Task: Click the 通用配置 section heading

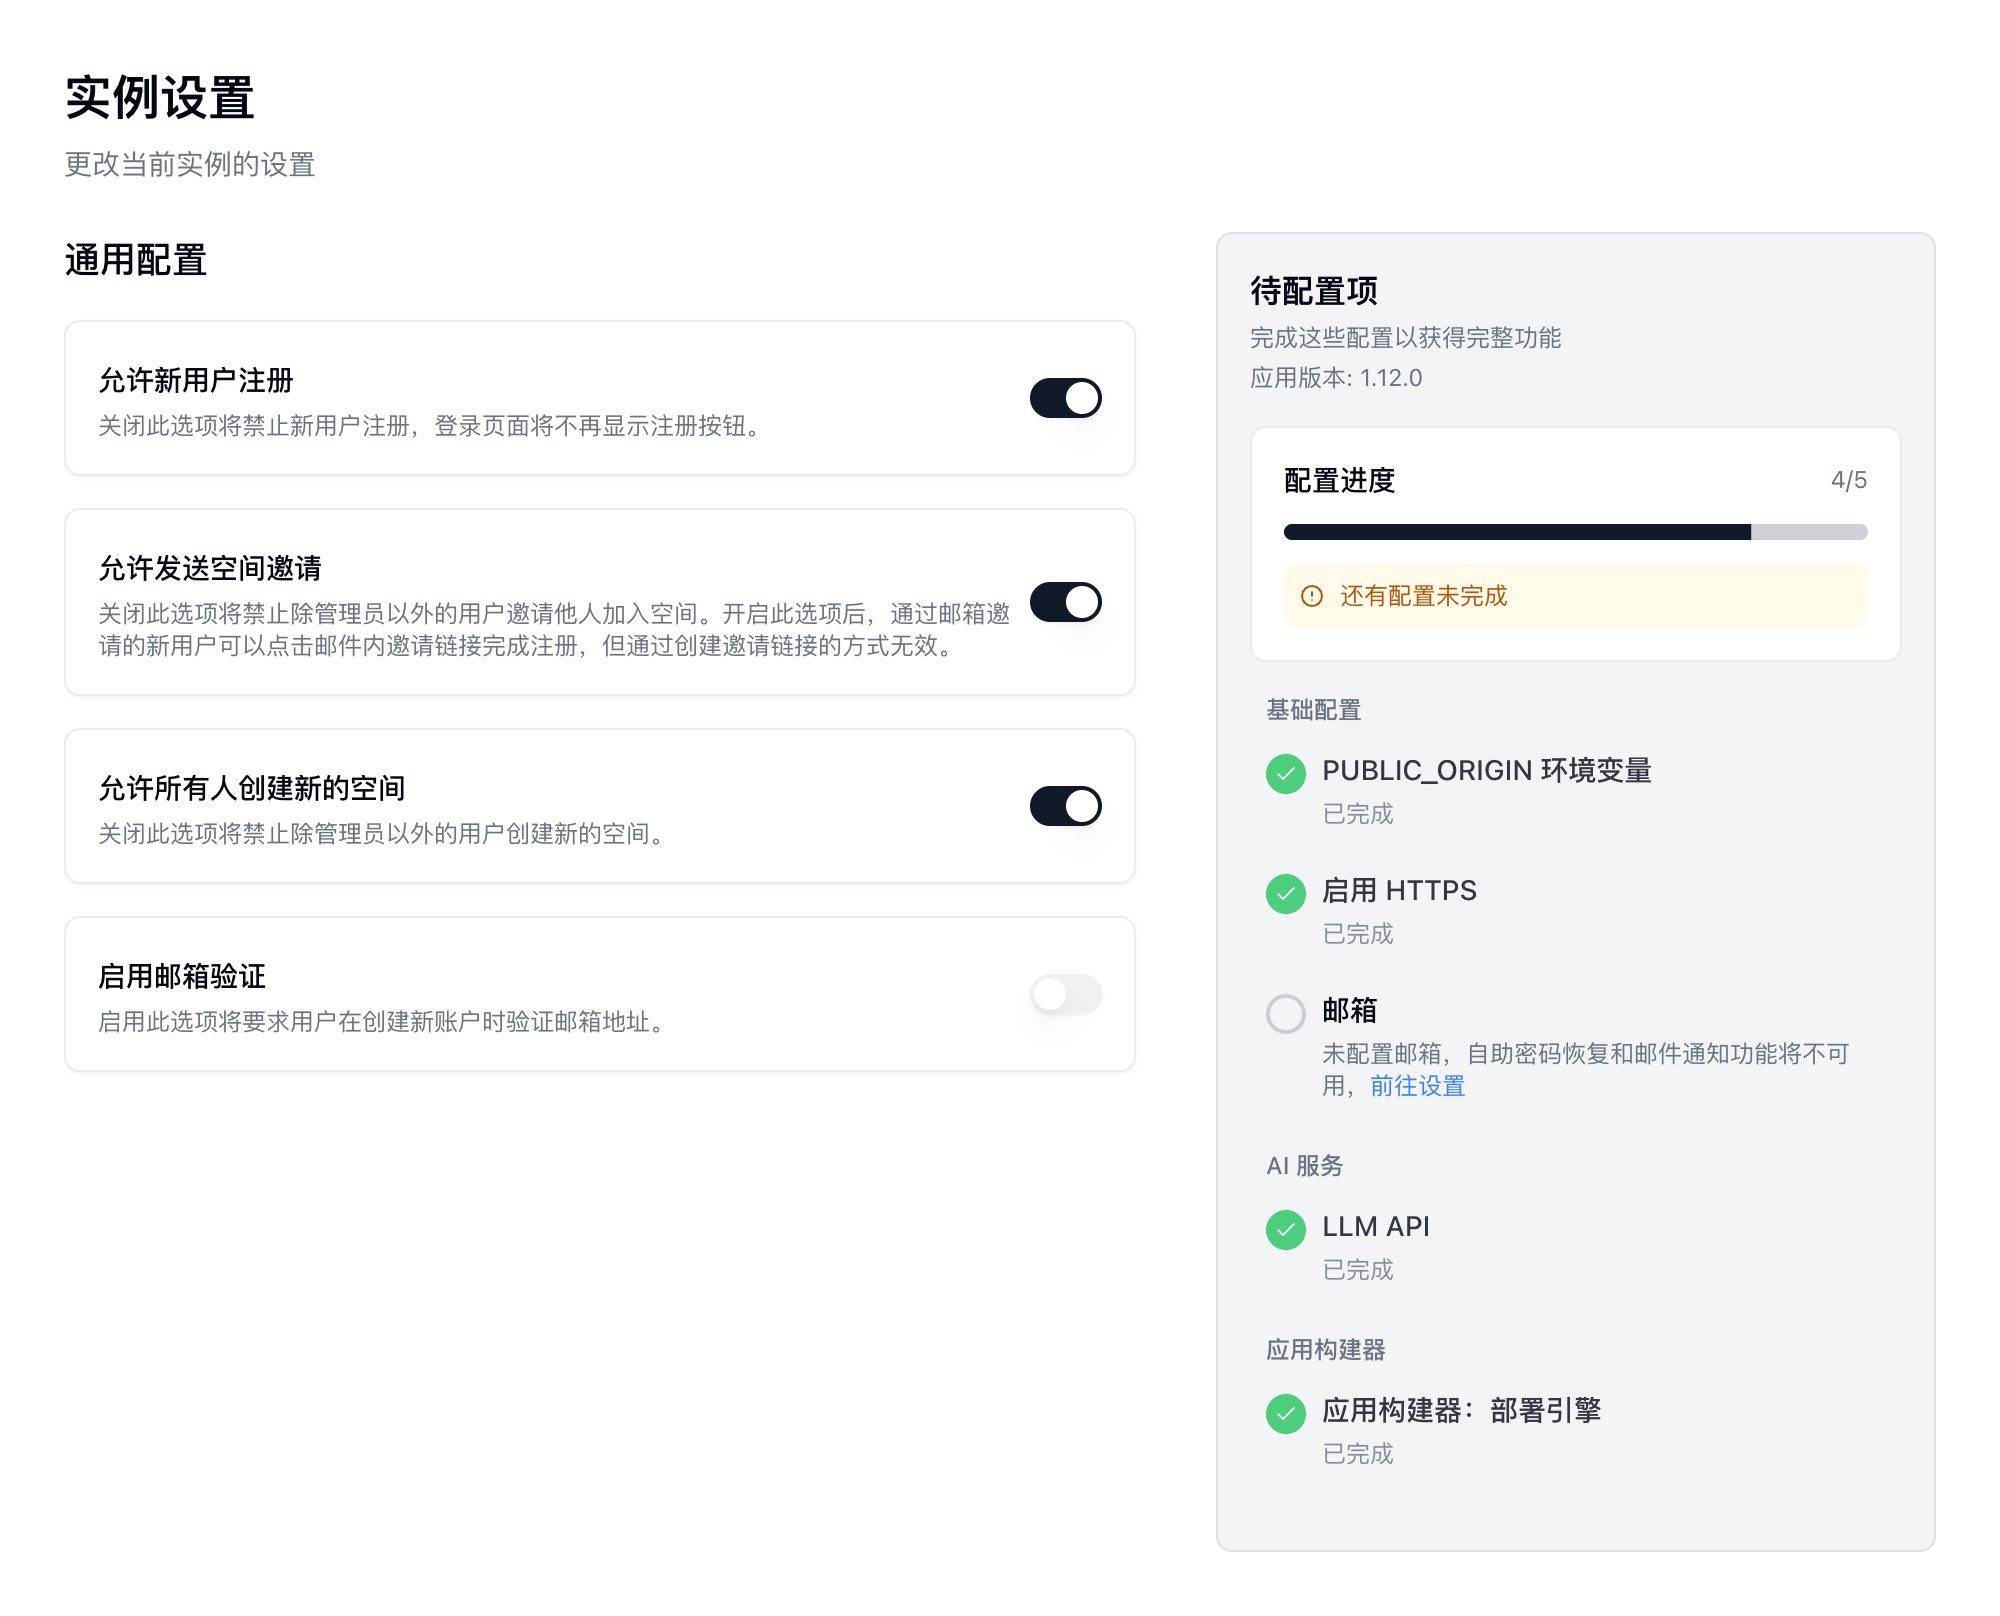Action: [x=136, y=260]
